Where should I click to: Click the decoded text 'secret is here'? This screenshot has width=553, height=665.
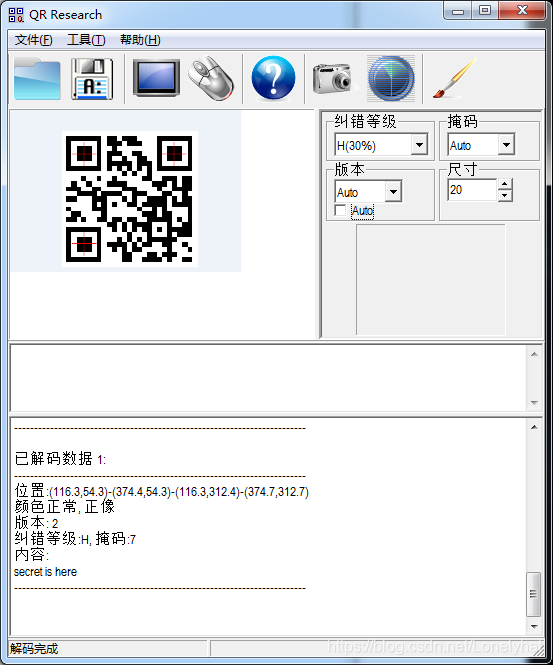click(45, 572)
